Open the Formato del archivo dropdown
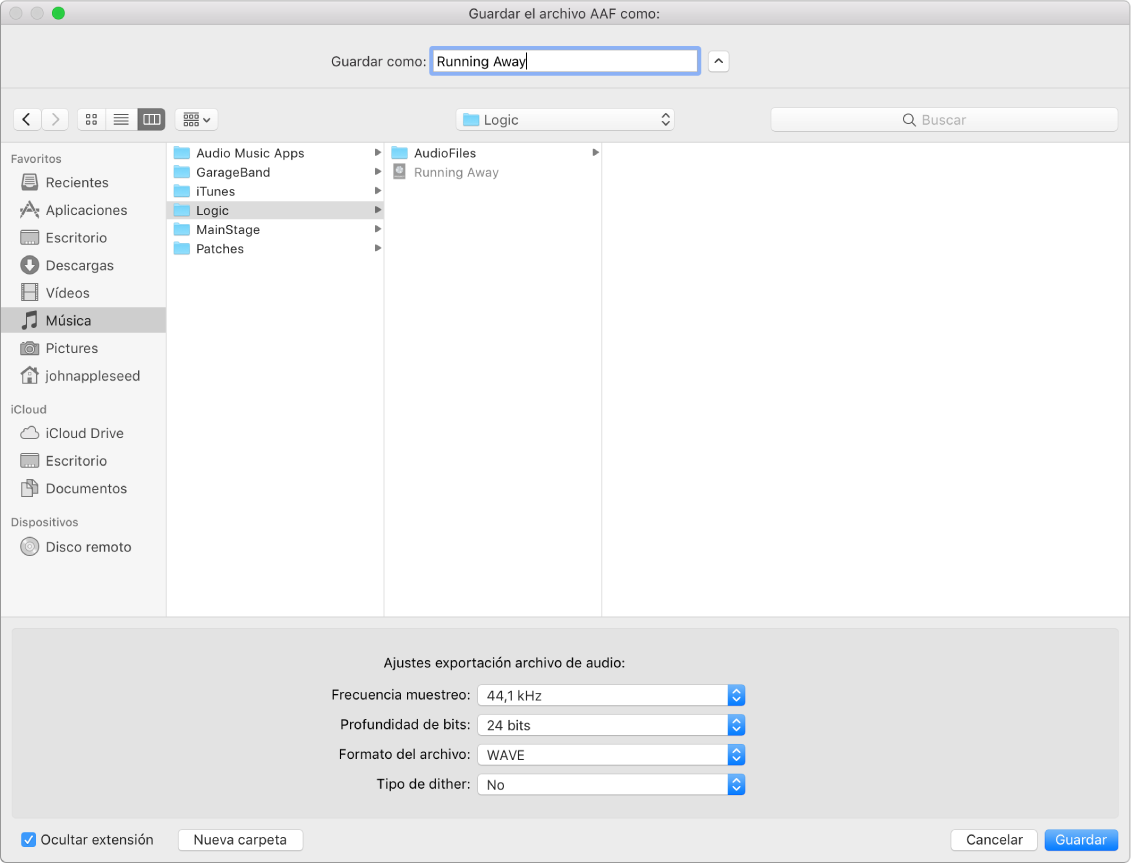Image resolution: width=1131 pixels, height=865 pixels. [611, 755]
